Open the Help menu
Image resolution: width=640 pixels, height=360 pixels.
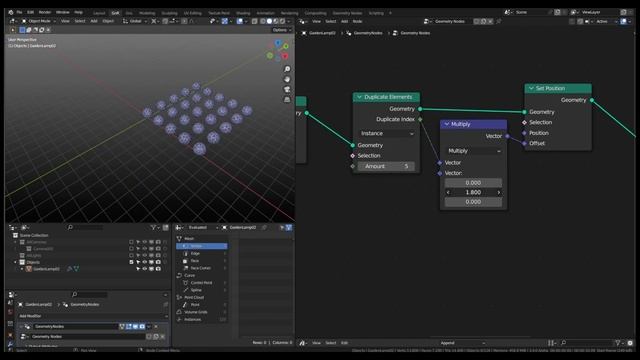coord(78,13)
